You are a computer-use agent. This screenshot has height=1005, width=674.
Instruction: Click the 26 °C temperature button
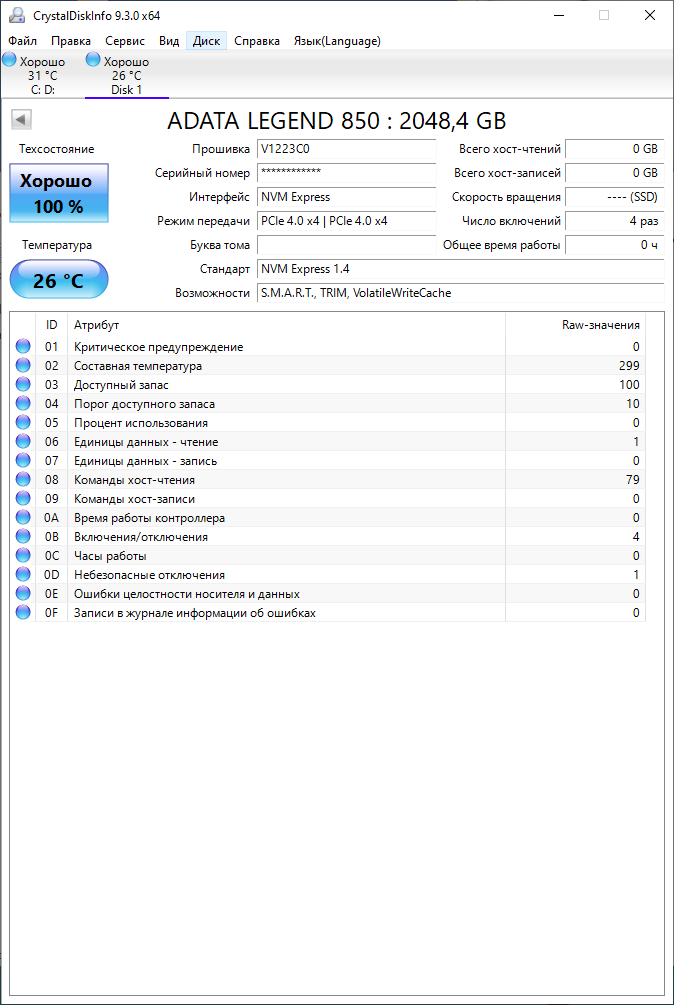[59, 279]
